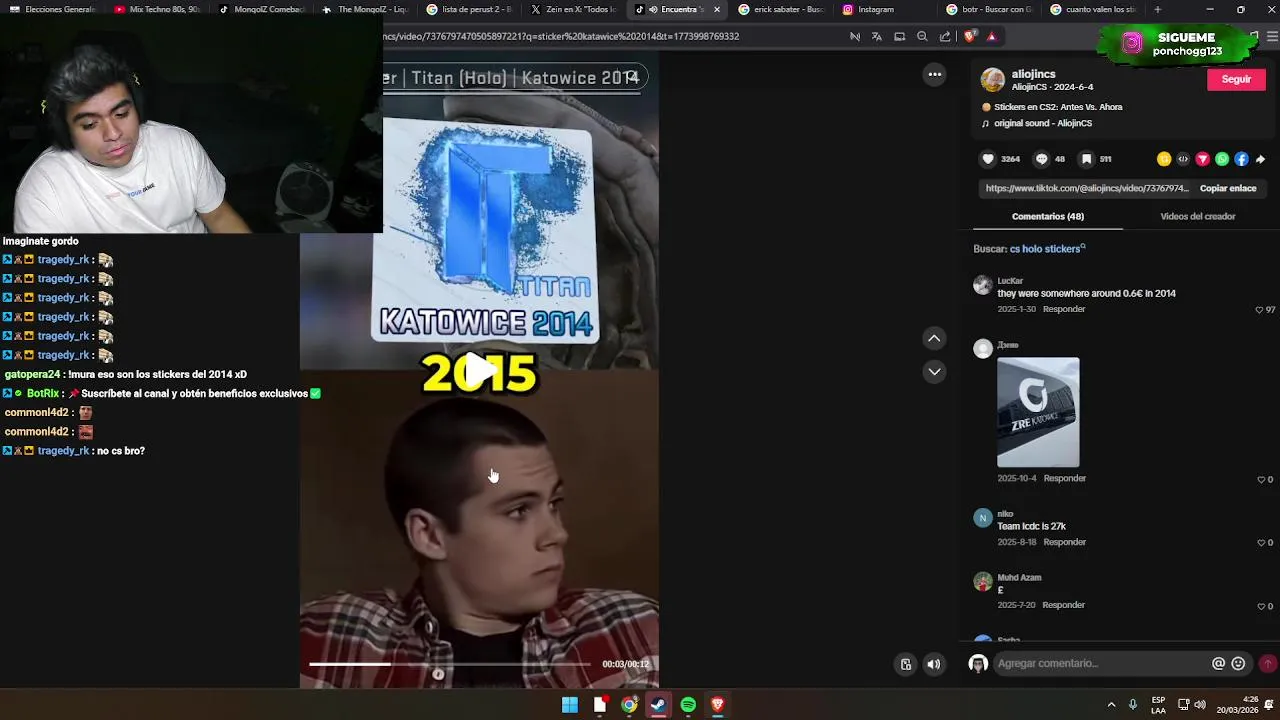Click the ESP LAA language indicator
Image resolution: width=1280 pixels, height=720 pixels.
(x=1158, y=705)
